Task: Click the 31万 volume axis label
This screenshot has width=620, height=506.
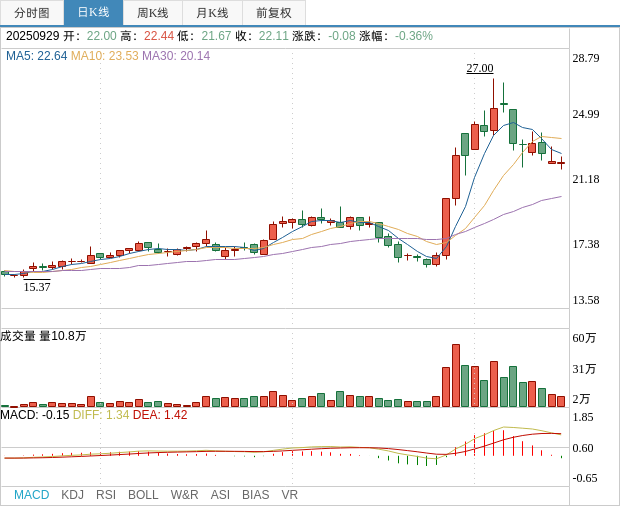Action: coord(584,369)
